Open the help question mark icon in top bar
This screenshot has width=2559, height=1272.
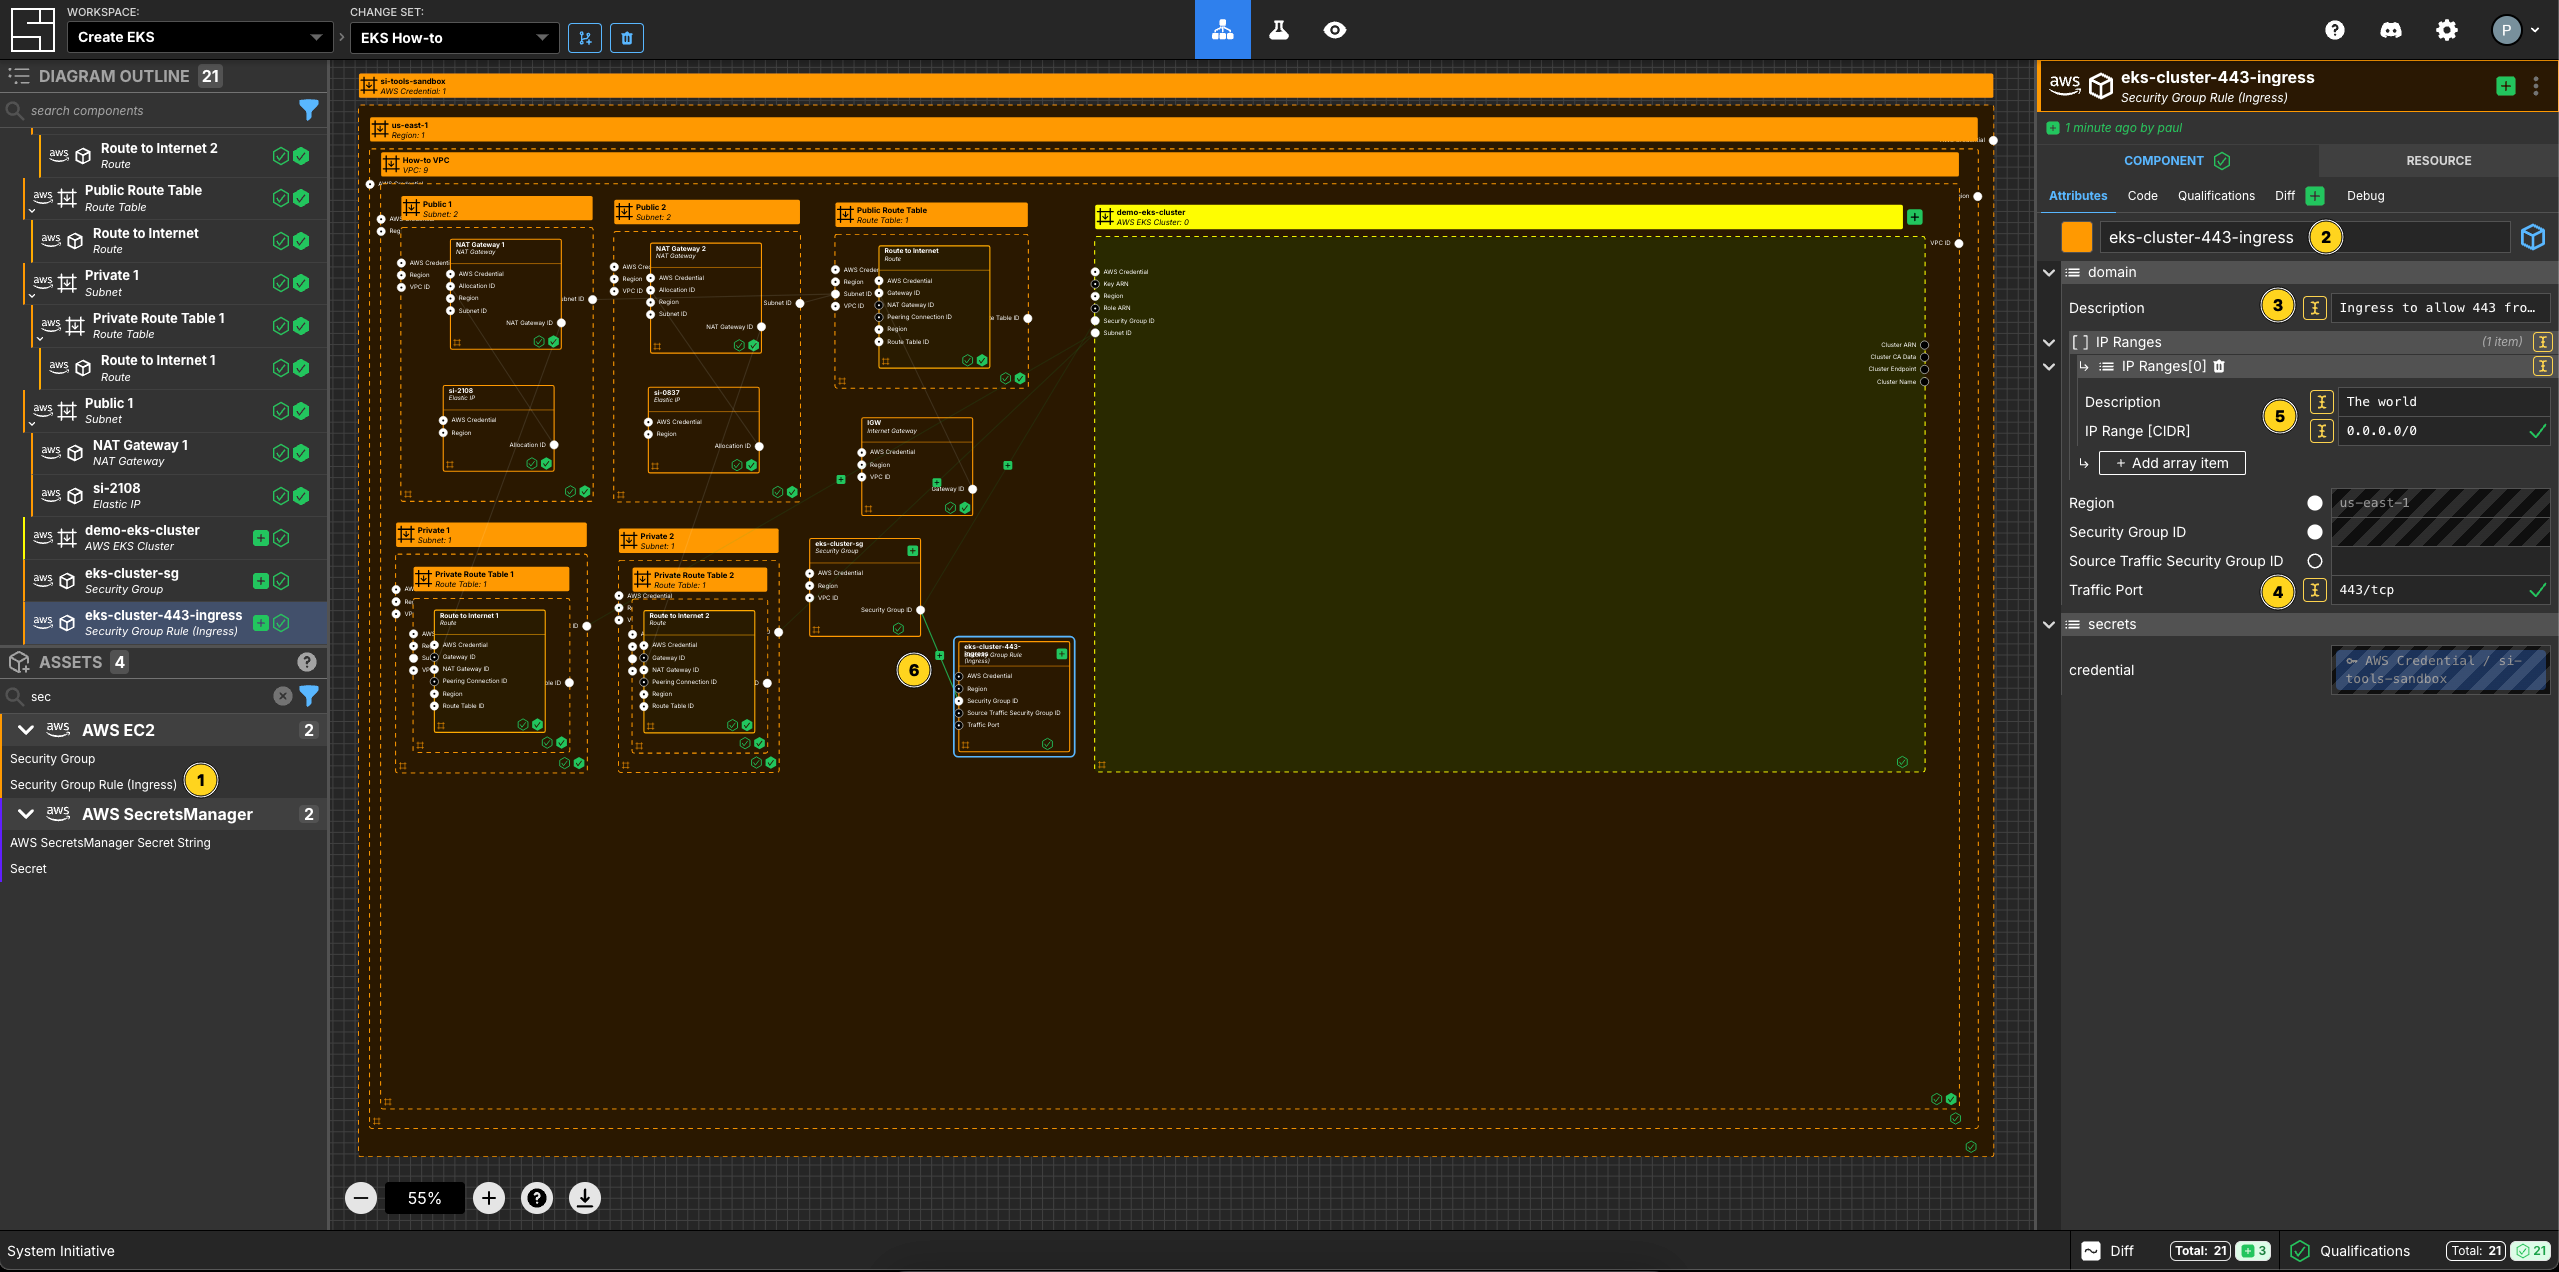[2334, 30]
